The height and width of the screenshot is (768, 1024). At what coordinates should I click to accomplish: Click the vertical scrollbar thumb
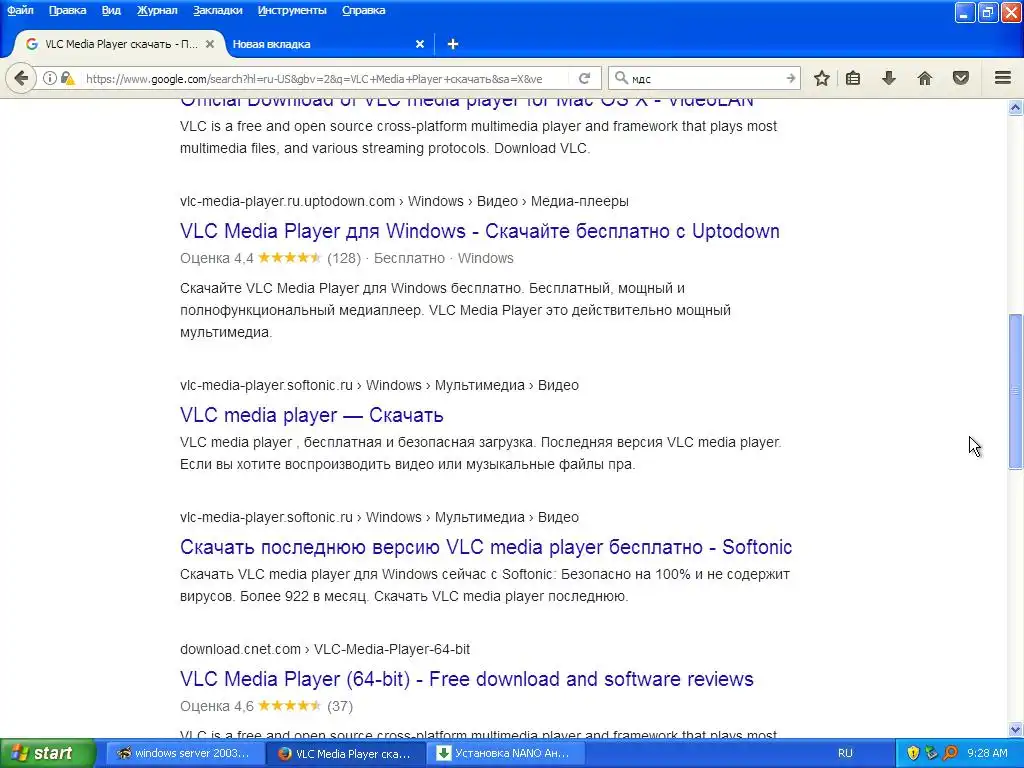1016,391
